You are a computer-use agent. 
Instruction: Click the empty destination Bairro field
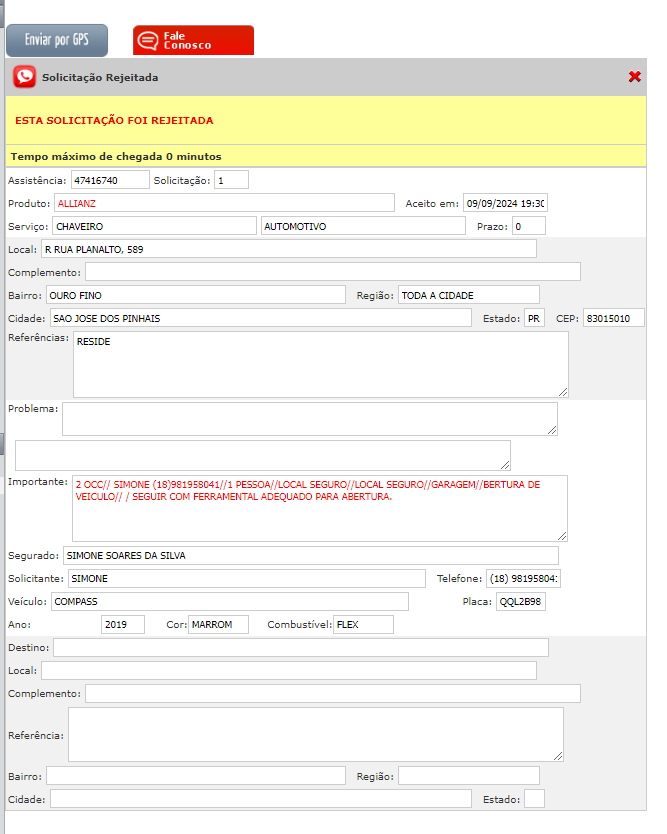tap(196, 775)
